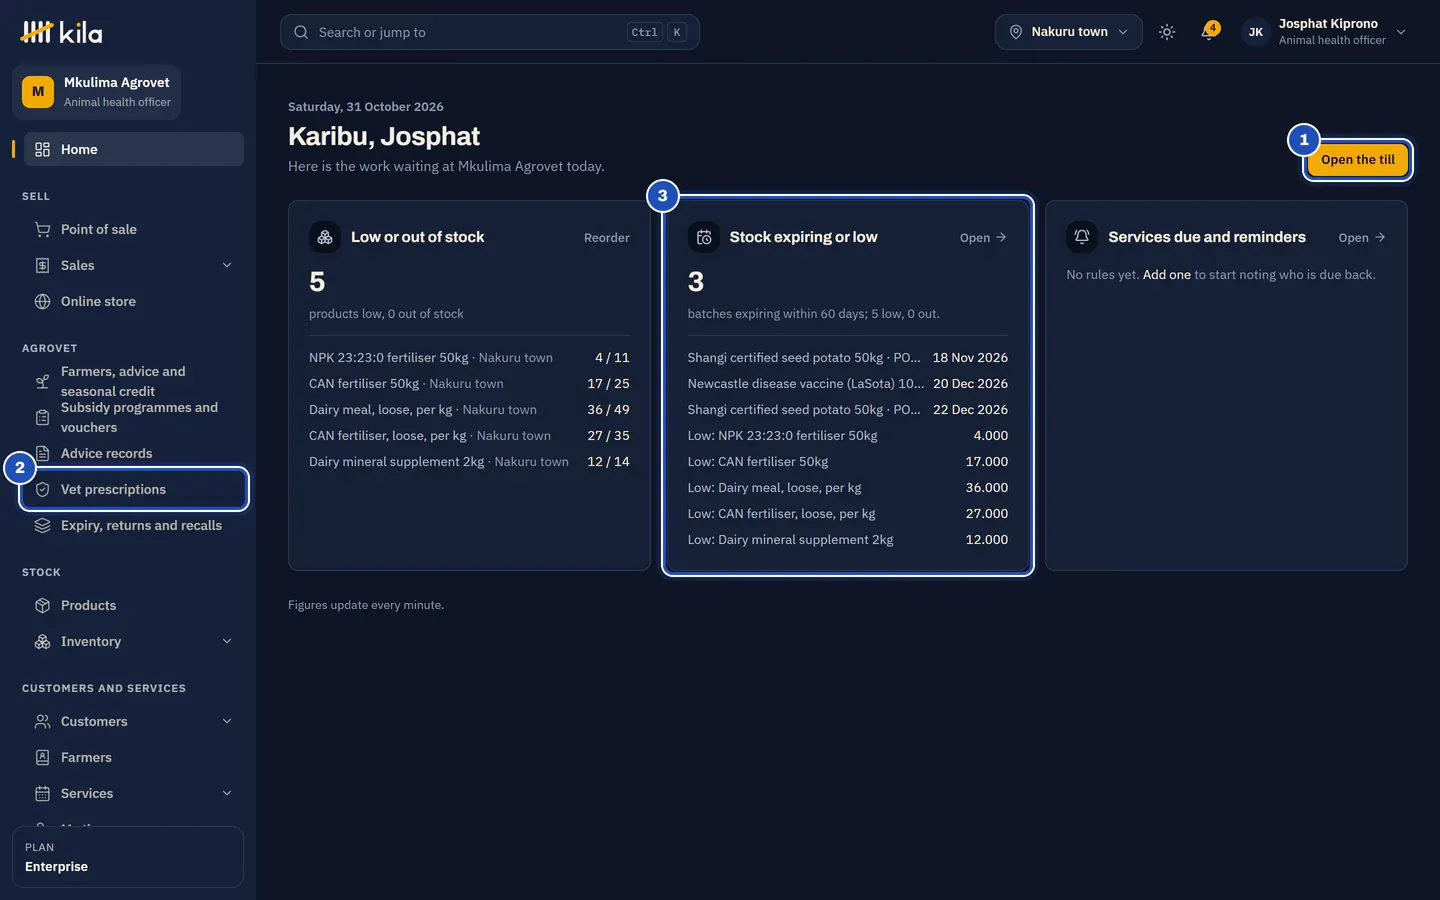Click the Mkulima Agrovet M badge

pos(38,92)
